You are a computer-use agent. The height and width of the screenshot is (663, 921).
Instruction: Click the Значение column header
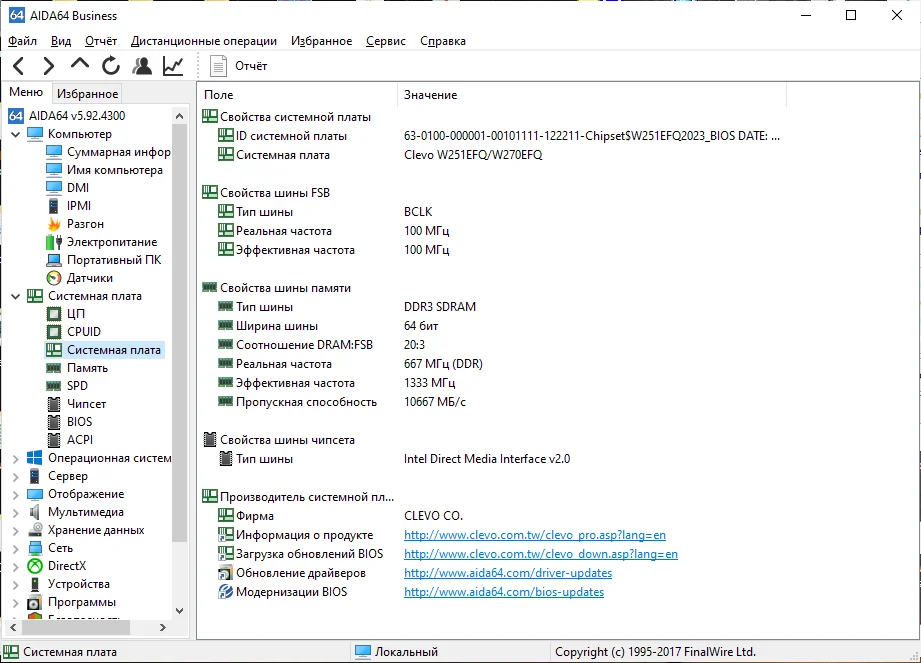(592, 95)
